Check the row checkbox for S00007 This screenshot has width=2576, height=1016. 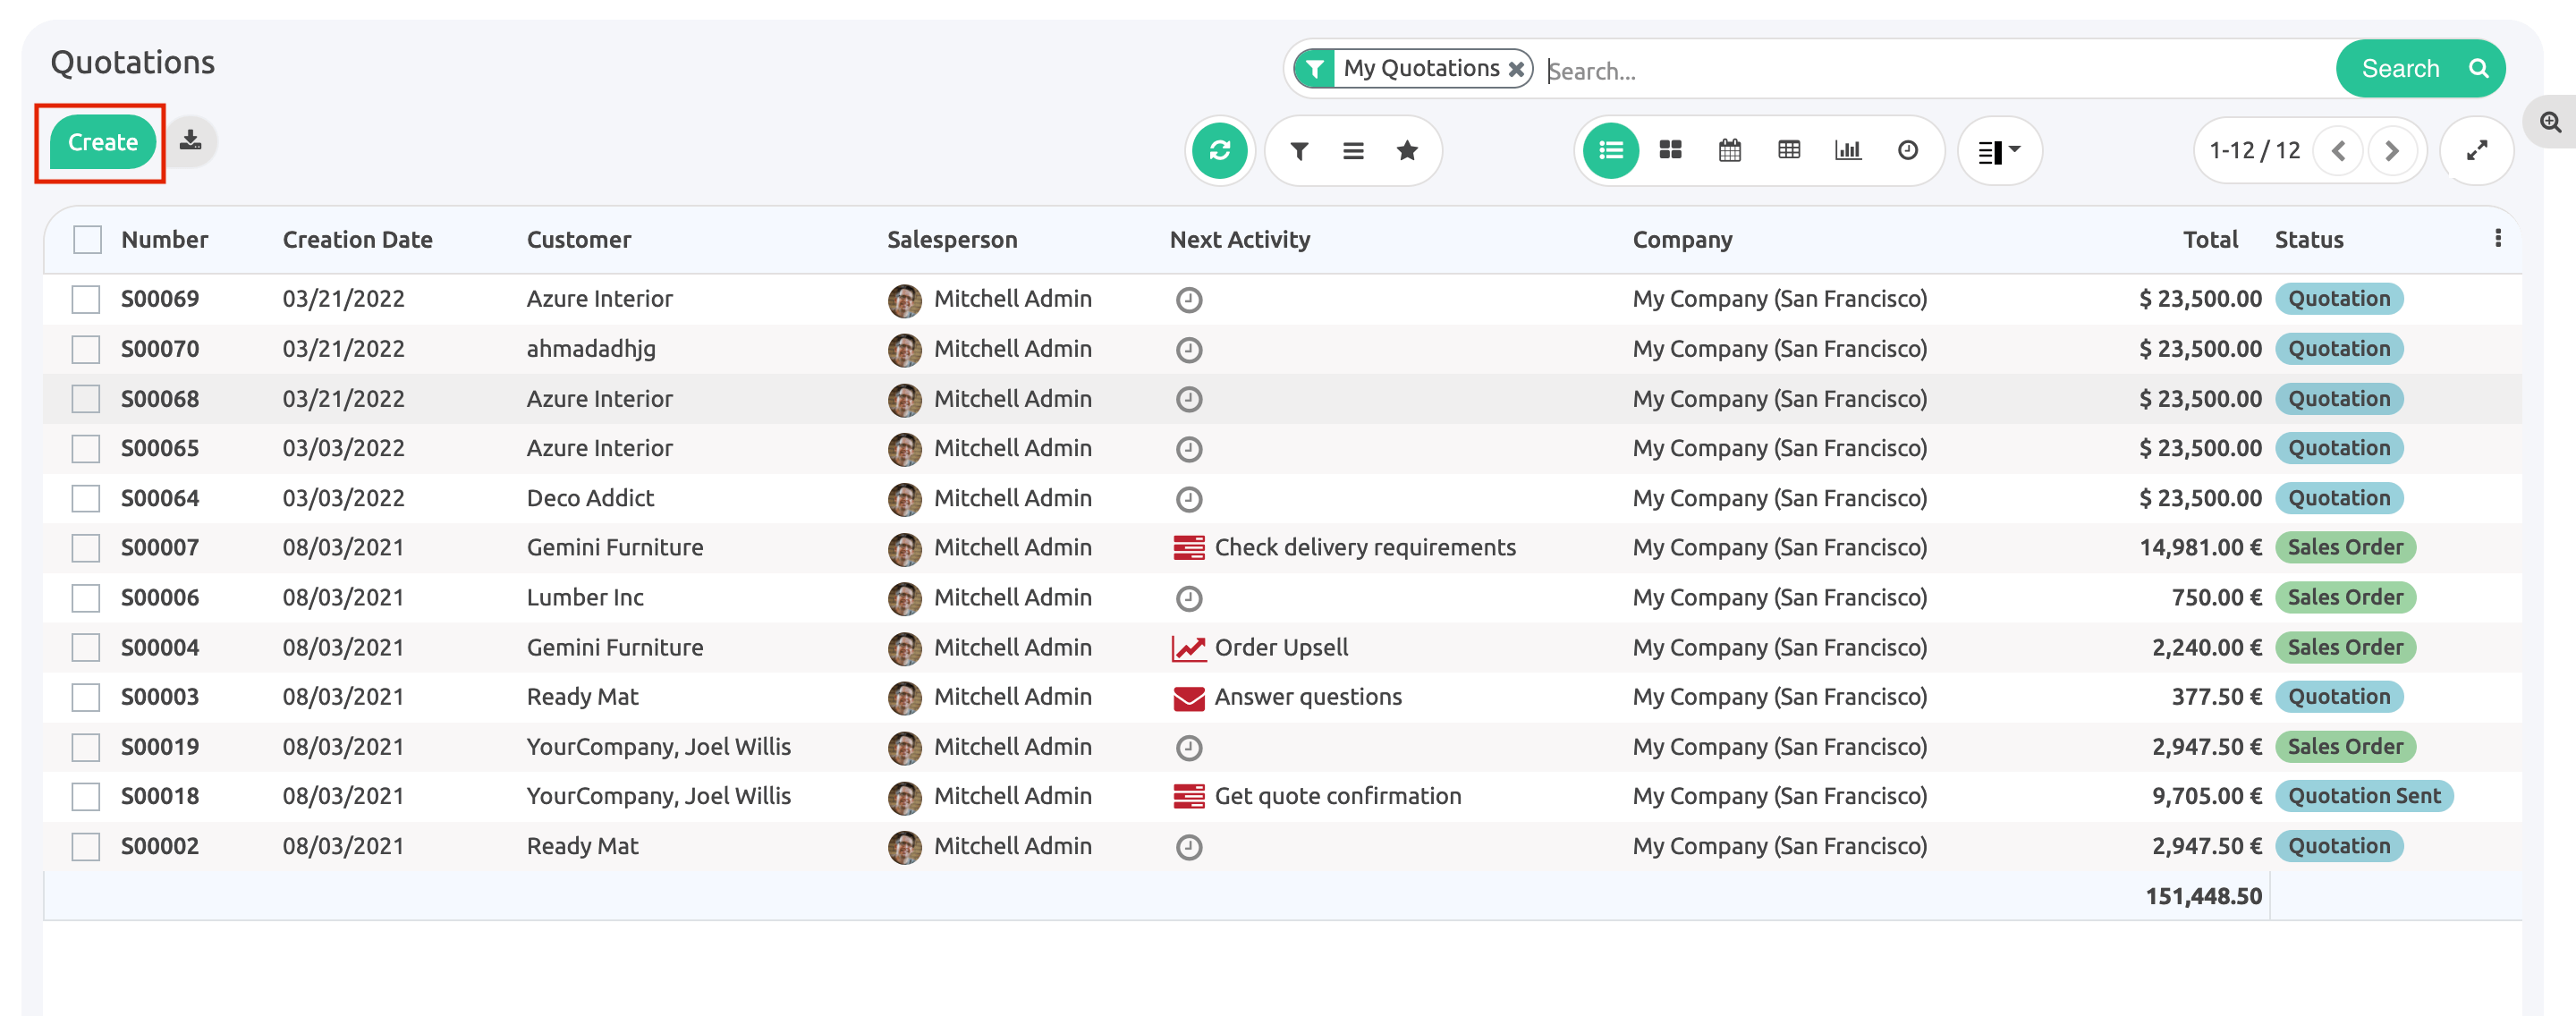tap(86, 548)
